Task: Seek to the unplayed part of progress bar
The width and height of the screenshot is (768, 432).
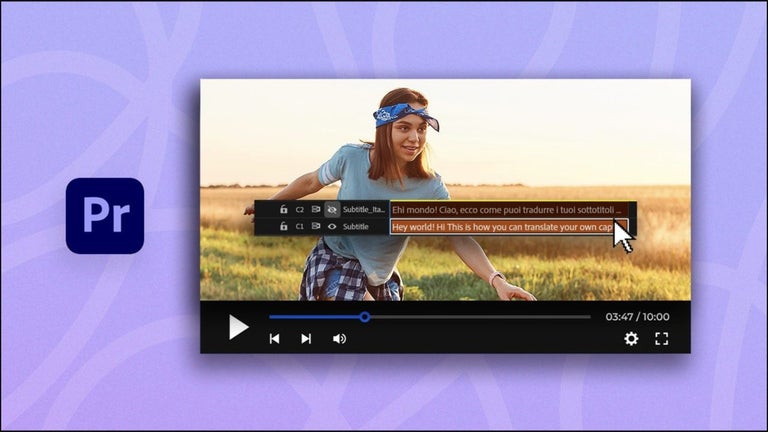Action: coord(480,317)
